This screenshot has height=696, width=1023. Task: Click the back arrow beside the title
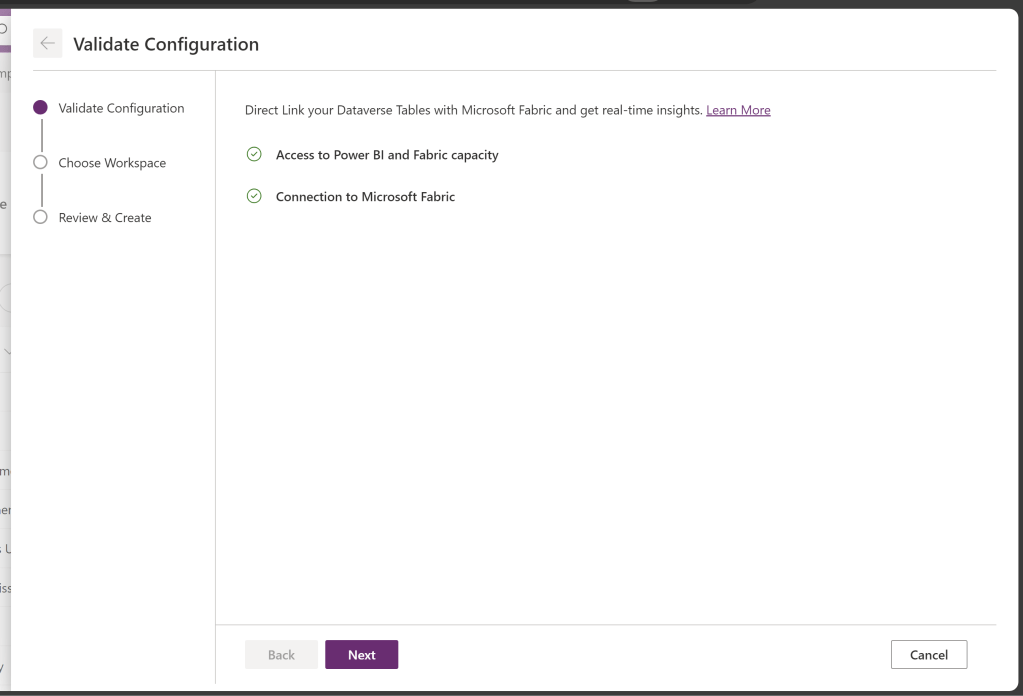(47, 44)
